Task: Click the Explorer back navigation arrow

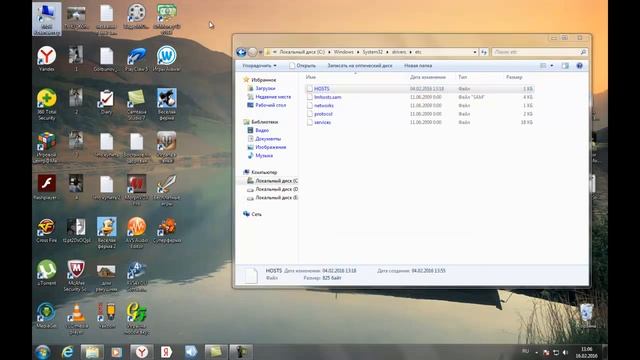Action: point(241,52)
